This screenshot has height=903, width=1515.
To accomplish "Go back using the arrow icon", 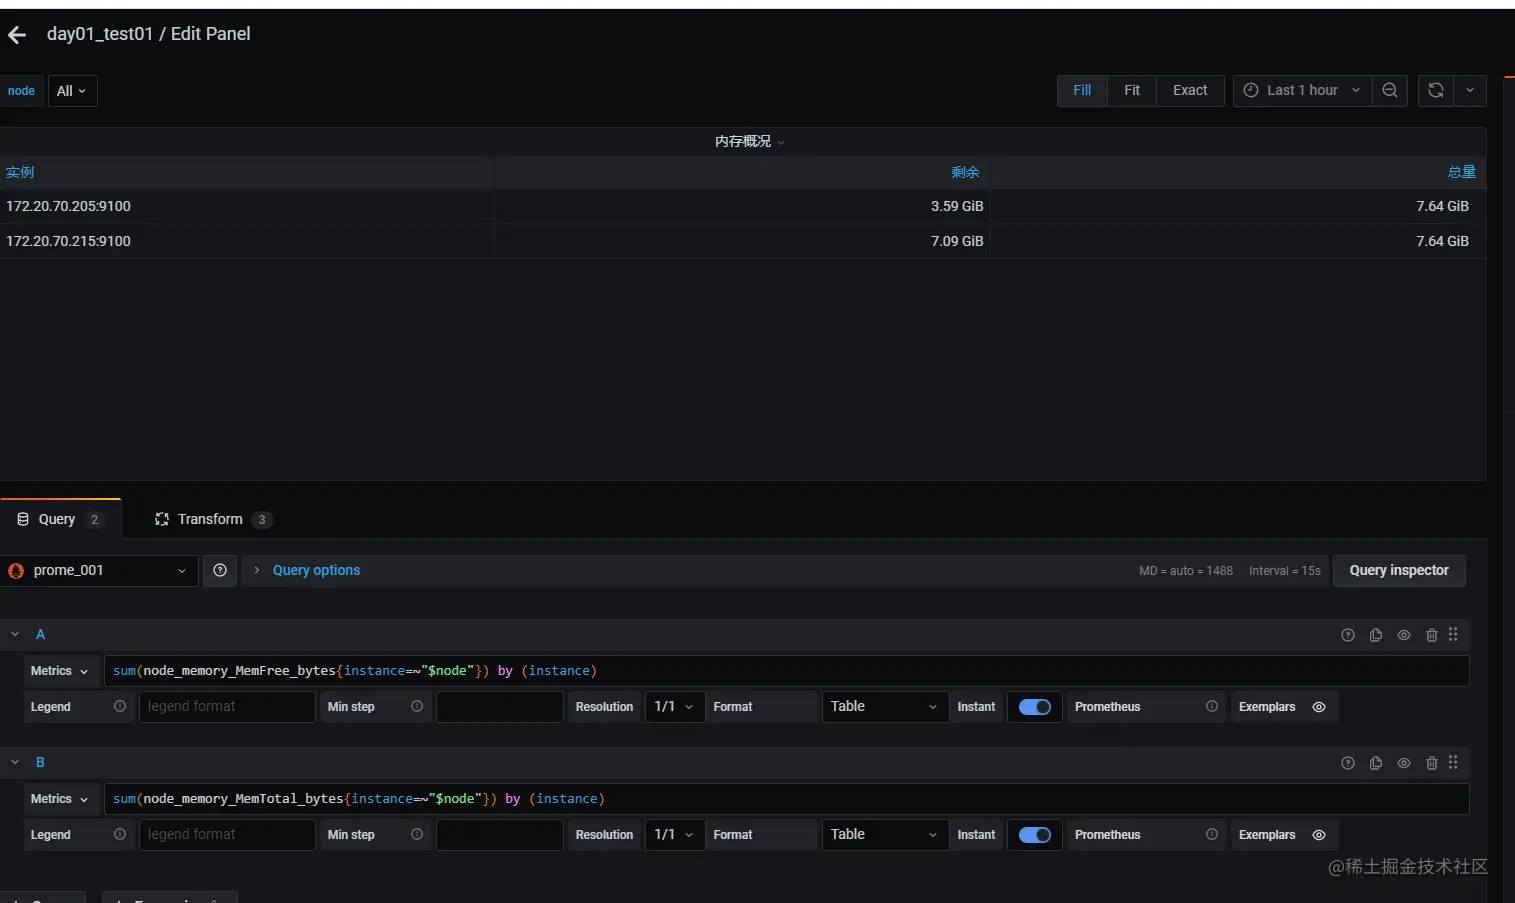I will click(17, 35).
